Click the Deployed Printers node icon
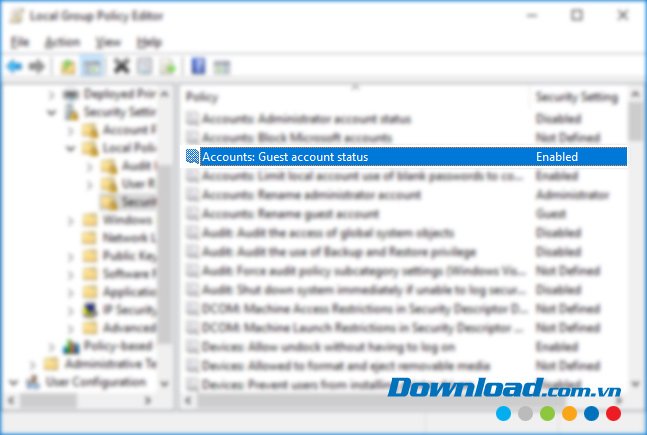Image resolution: width=647 pixels, height=435 pixels. (71, 95)
